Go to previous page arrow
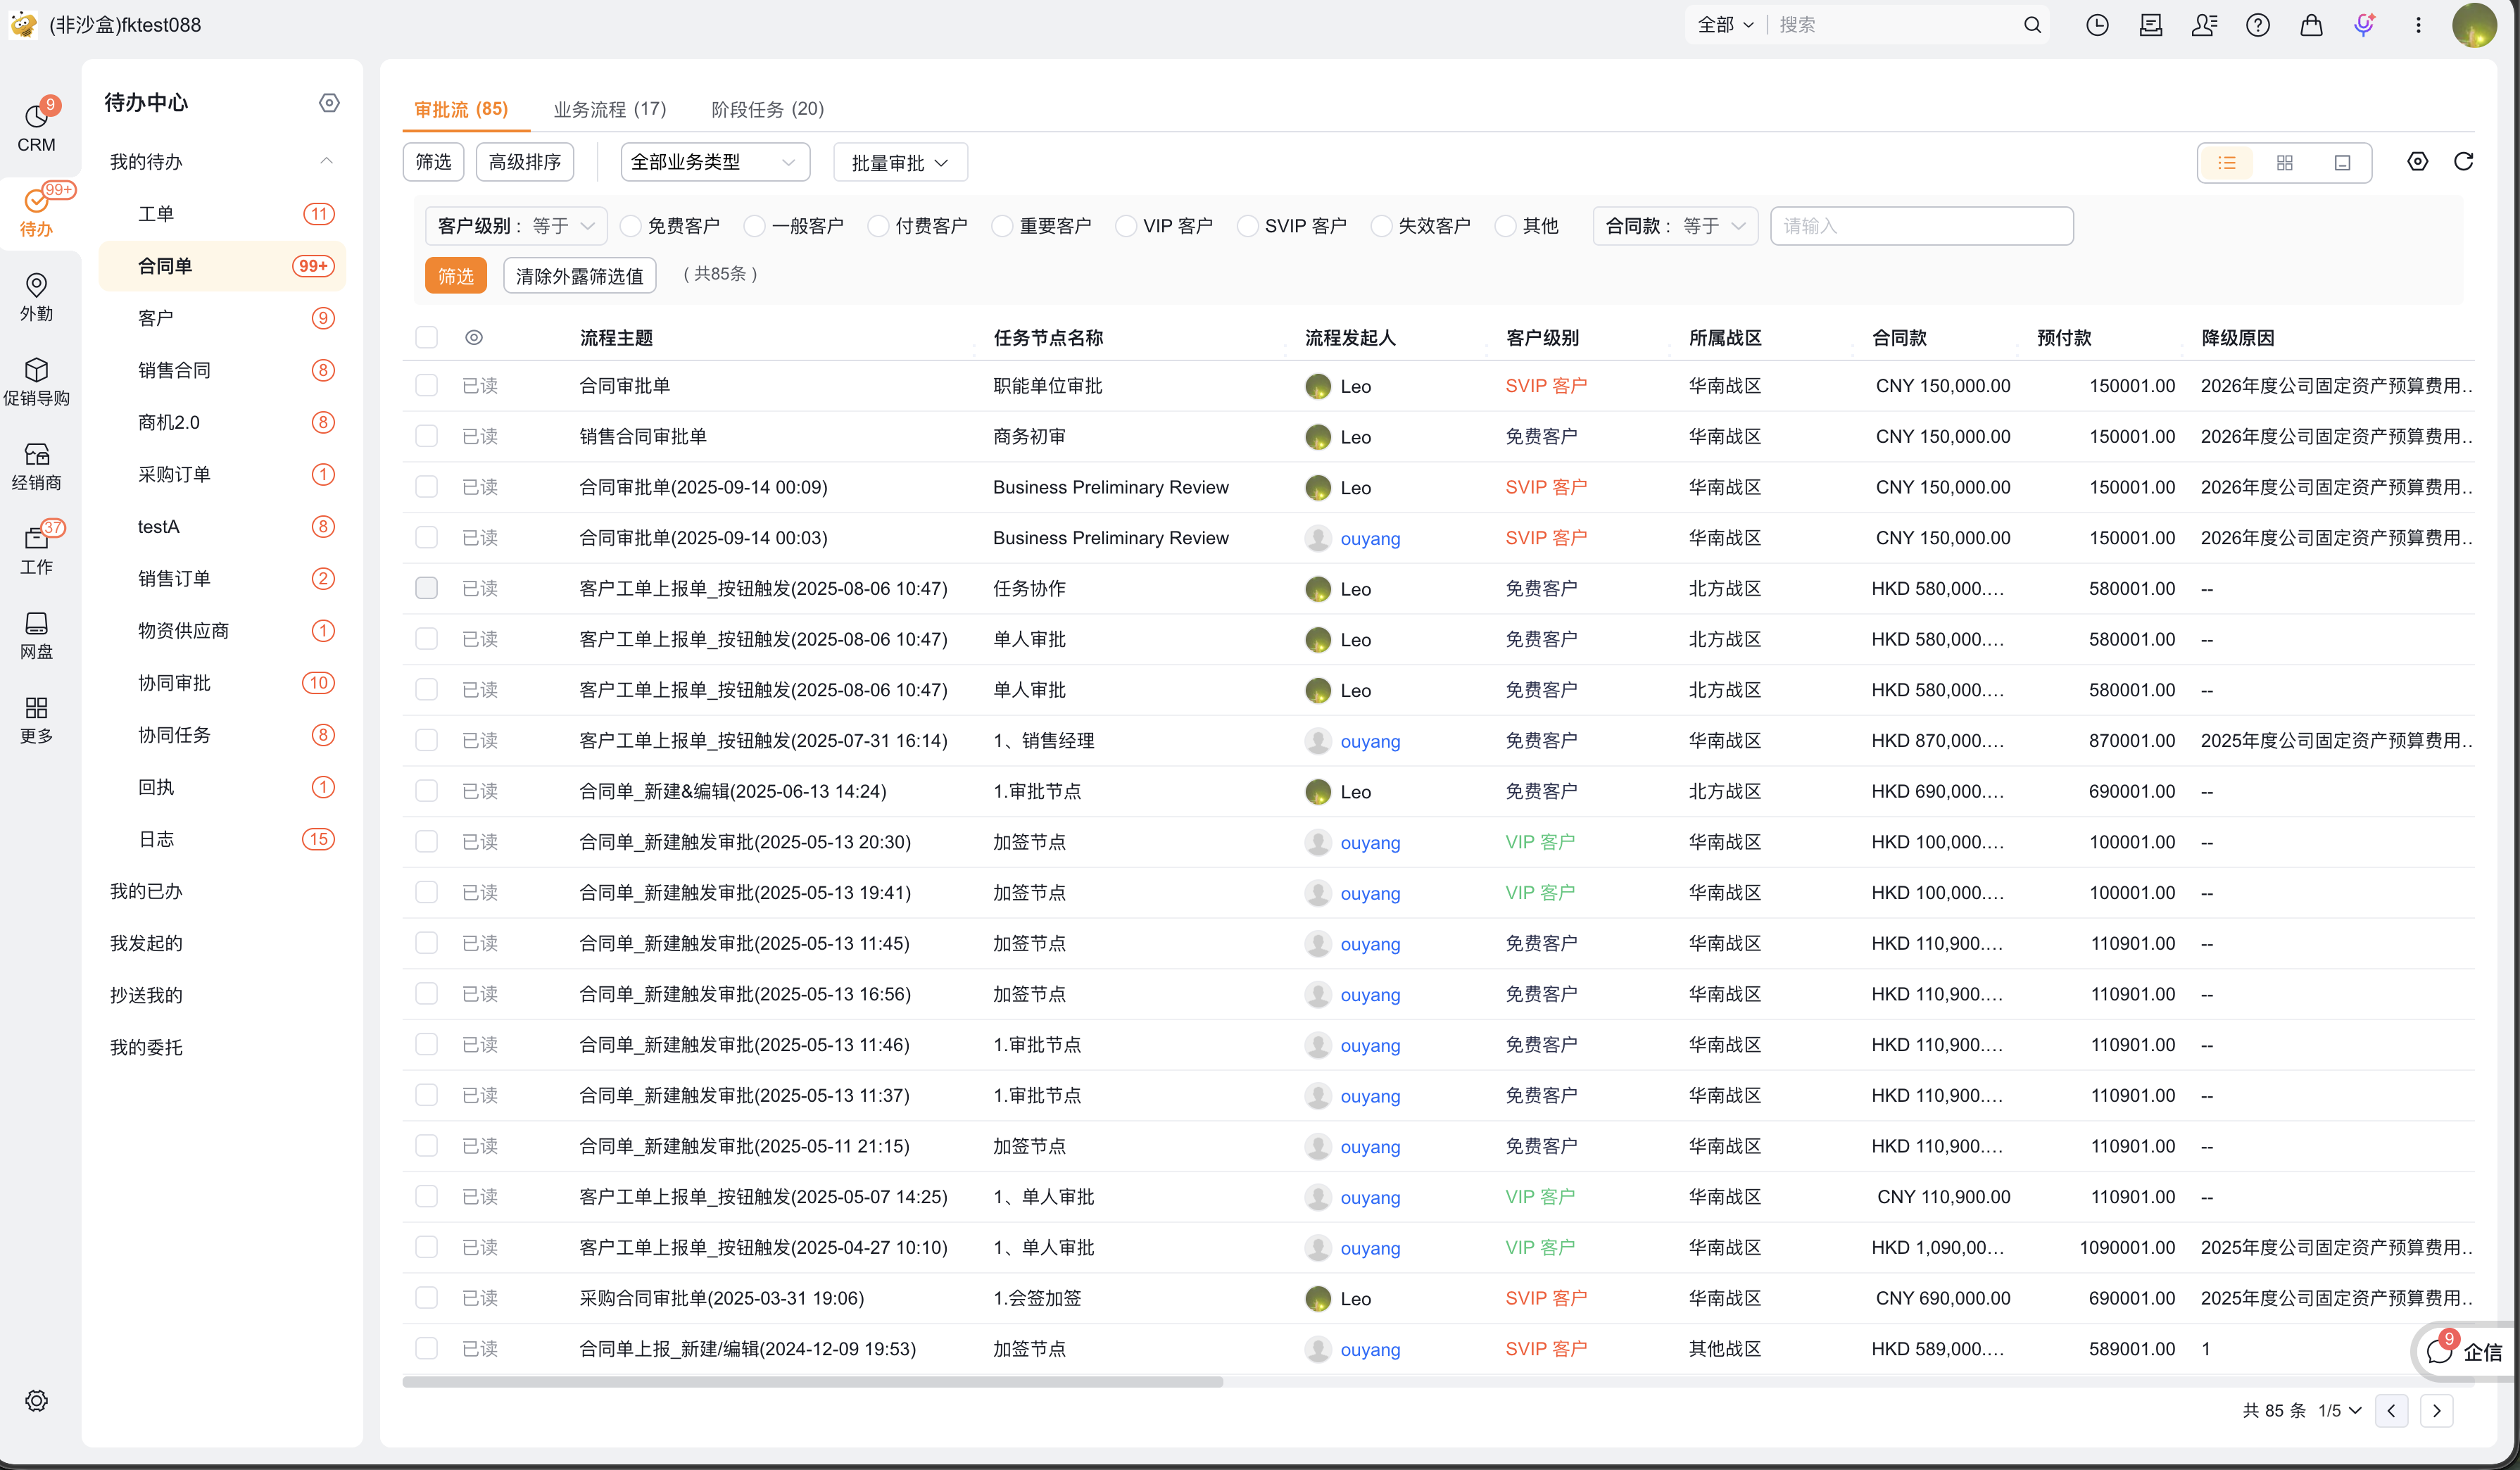This screenshot has height=1470, width=2520. click(x=2391, y=1410)
